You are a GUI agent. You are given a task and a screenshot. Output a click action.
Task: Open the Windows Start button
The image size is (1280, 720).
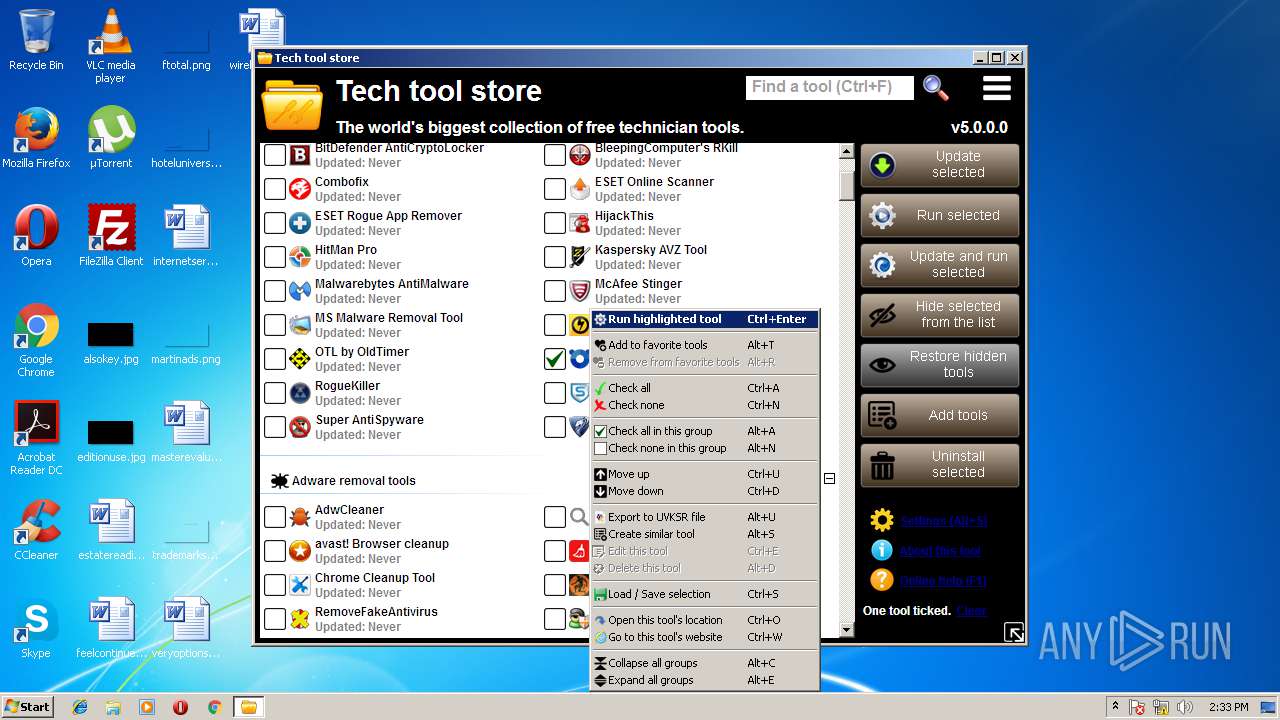[27, 706]
